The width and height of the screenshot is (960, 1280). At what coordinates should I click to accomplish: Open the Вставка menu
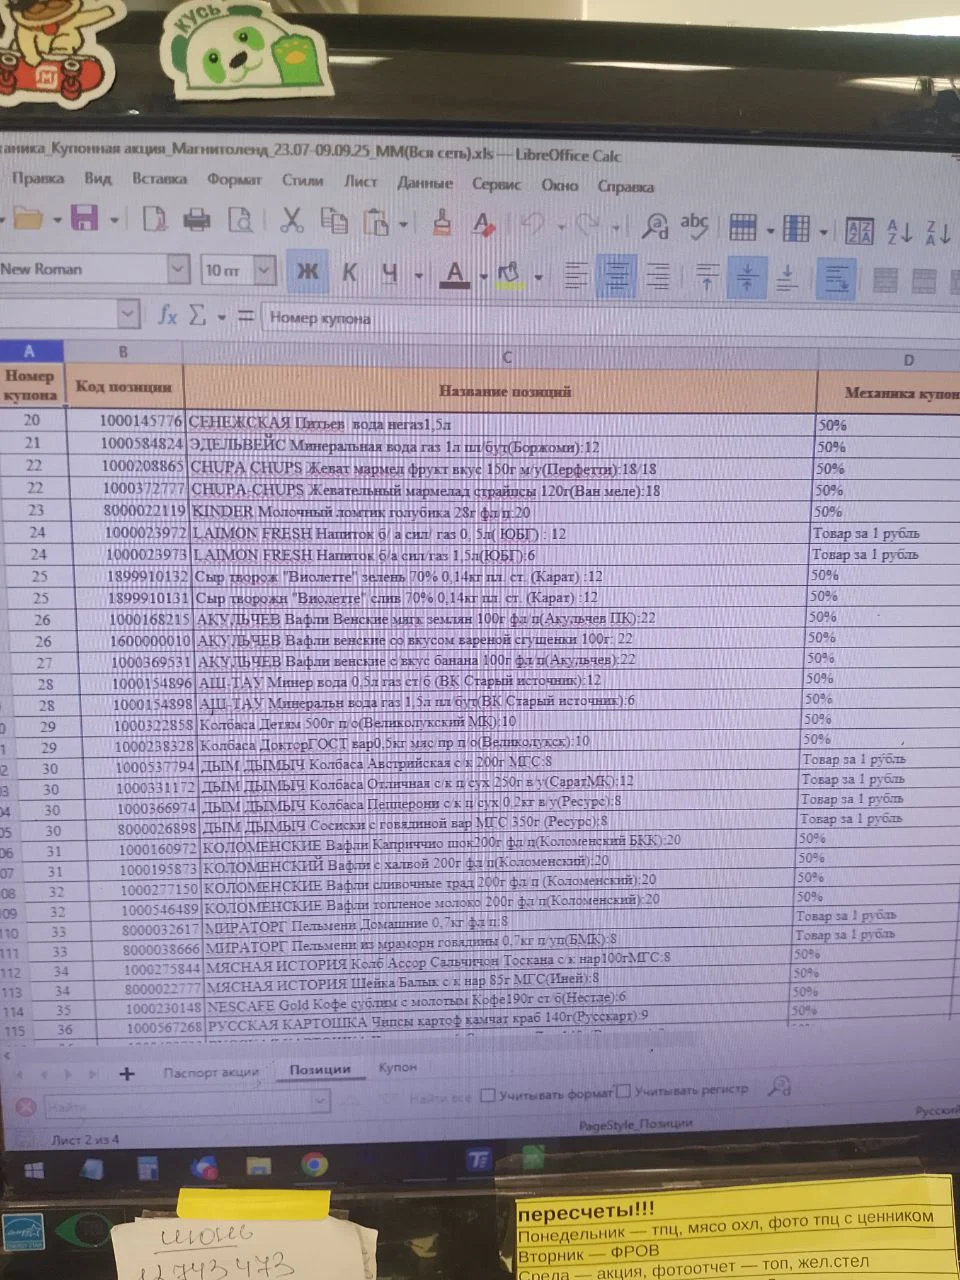pyautogui.click(x=159, y=178)
